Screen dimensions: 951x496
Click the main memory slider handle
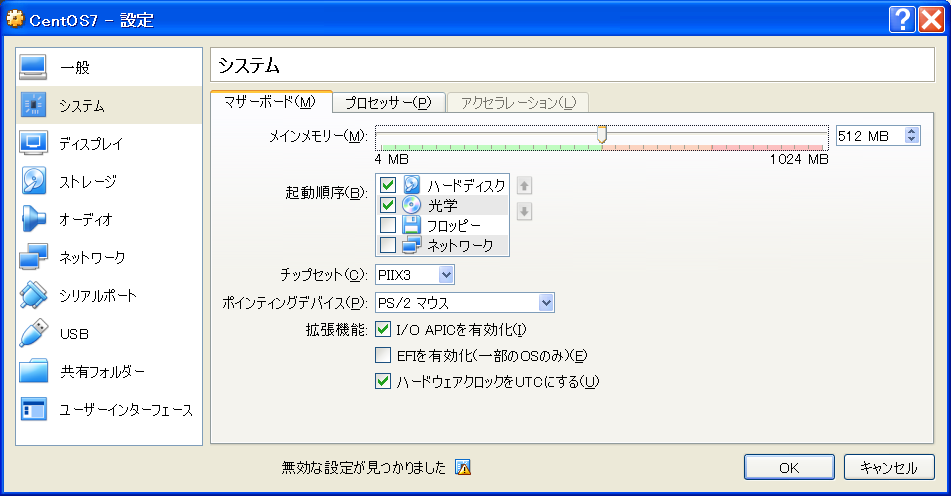(602, 134)
